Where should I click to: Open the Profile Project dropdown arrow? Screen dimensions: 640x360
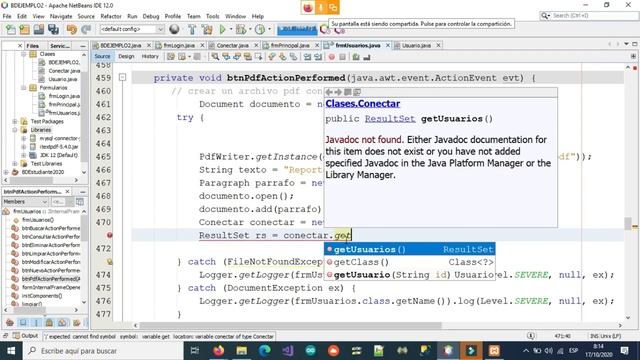point(269,29)
